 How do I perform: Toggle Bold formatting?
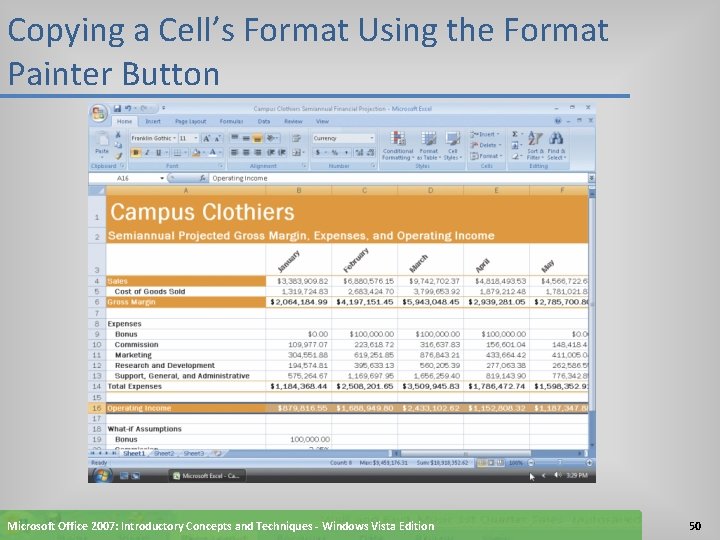135,152
